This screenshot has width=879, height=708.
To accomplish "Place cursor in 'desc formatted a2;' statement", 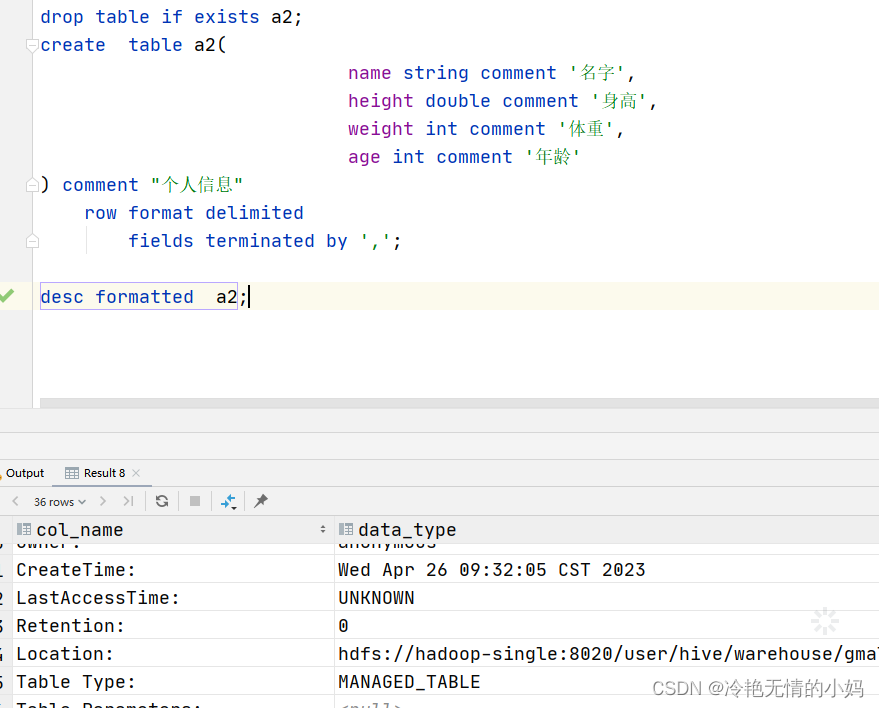I will pyautogui.click(x=143, y=297).
